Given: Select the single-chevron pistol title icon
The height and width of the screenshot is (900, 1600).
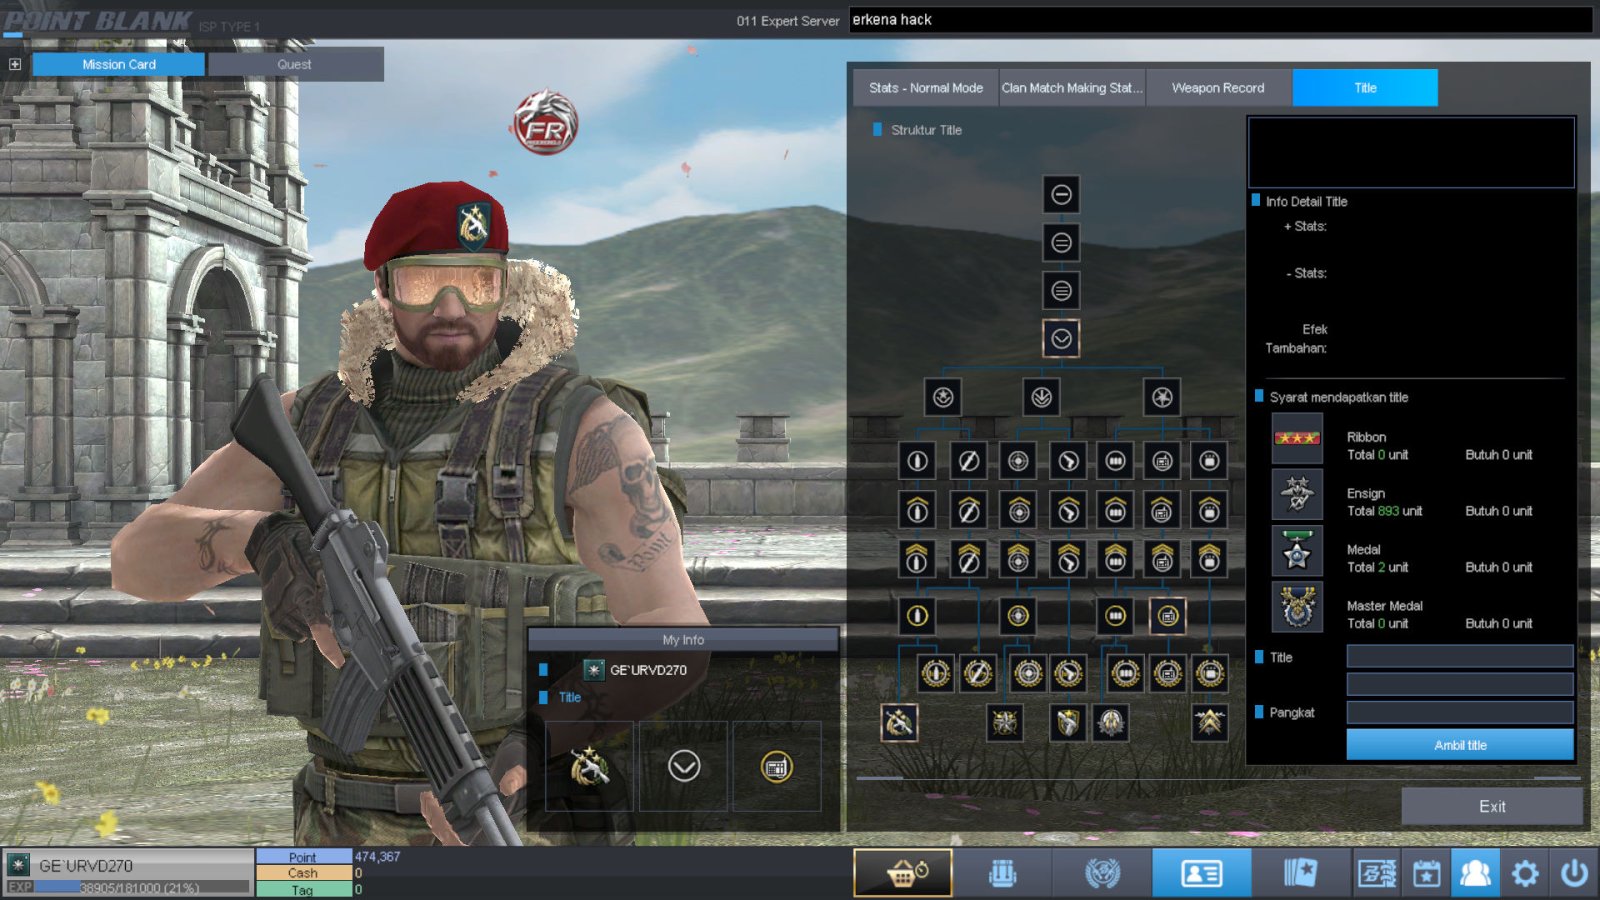Looking at the screenshot, I should 1068,510.
